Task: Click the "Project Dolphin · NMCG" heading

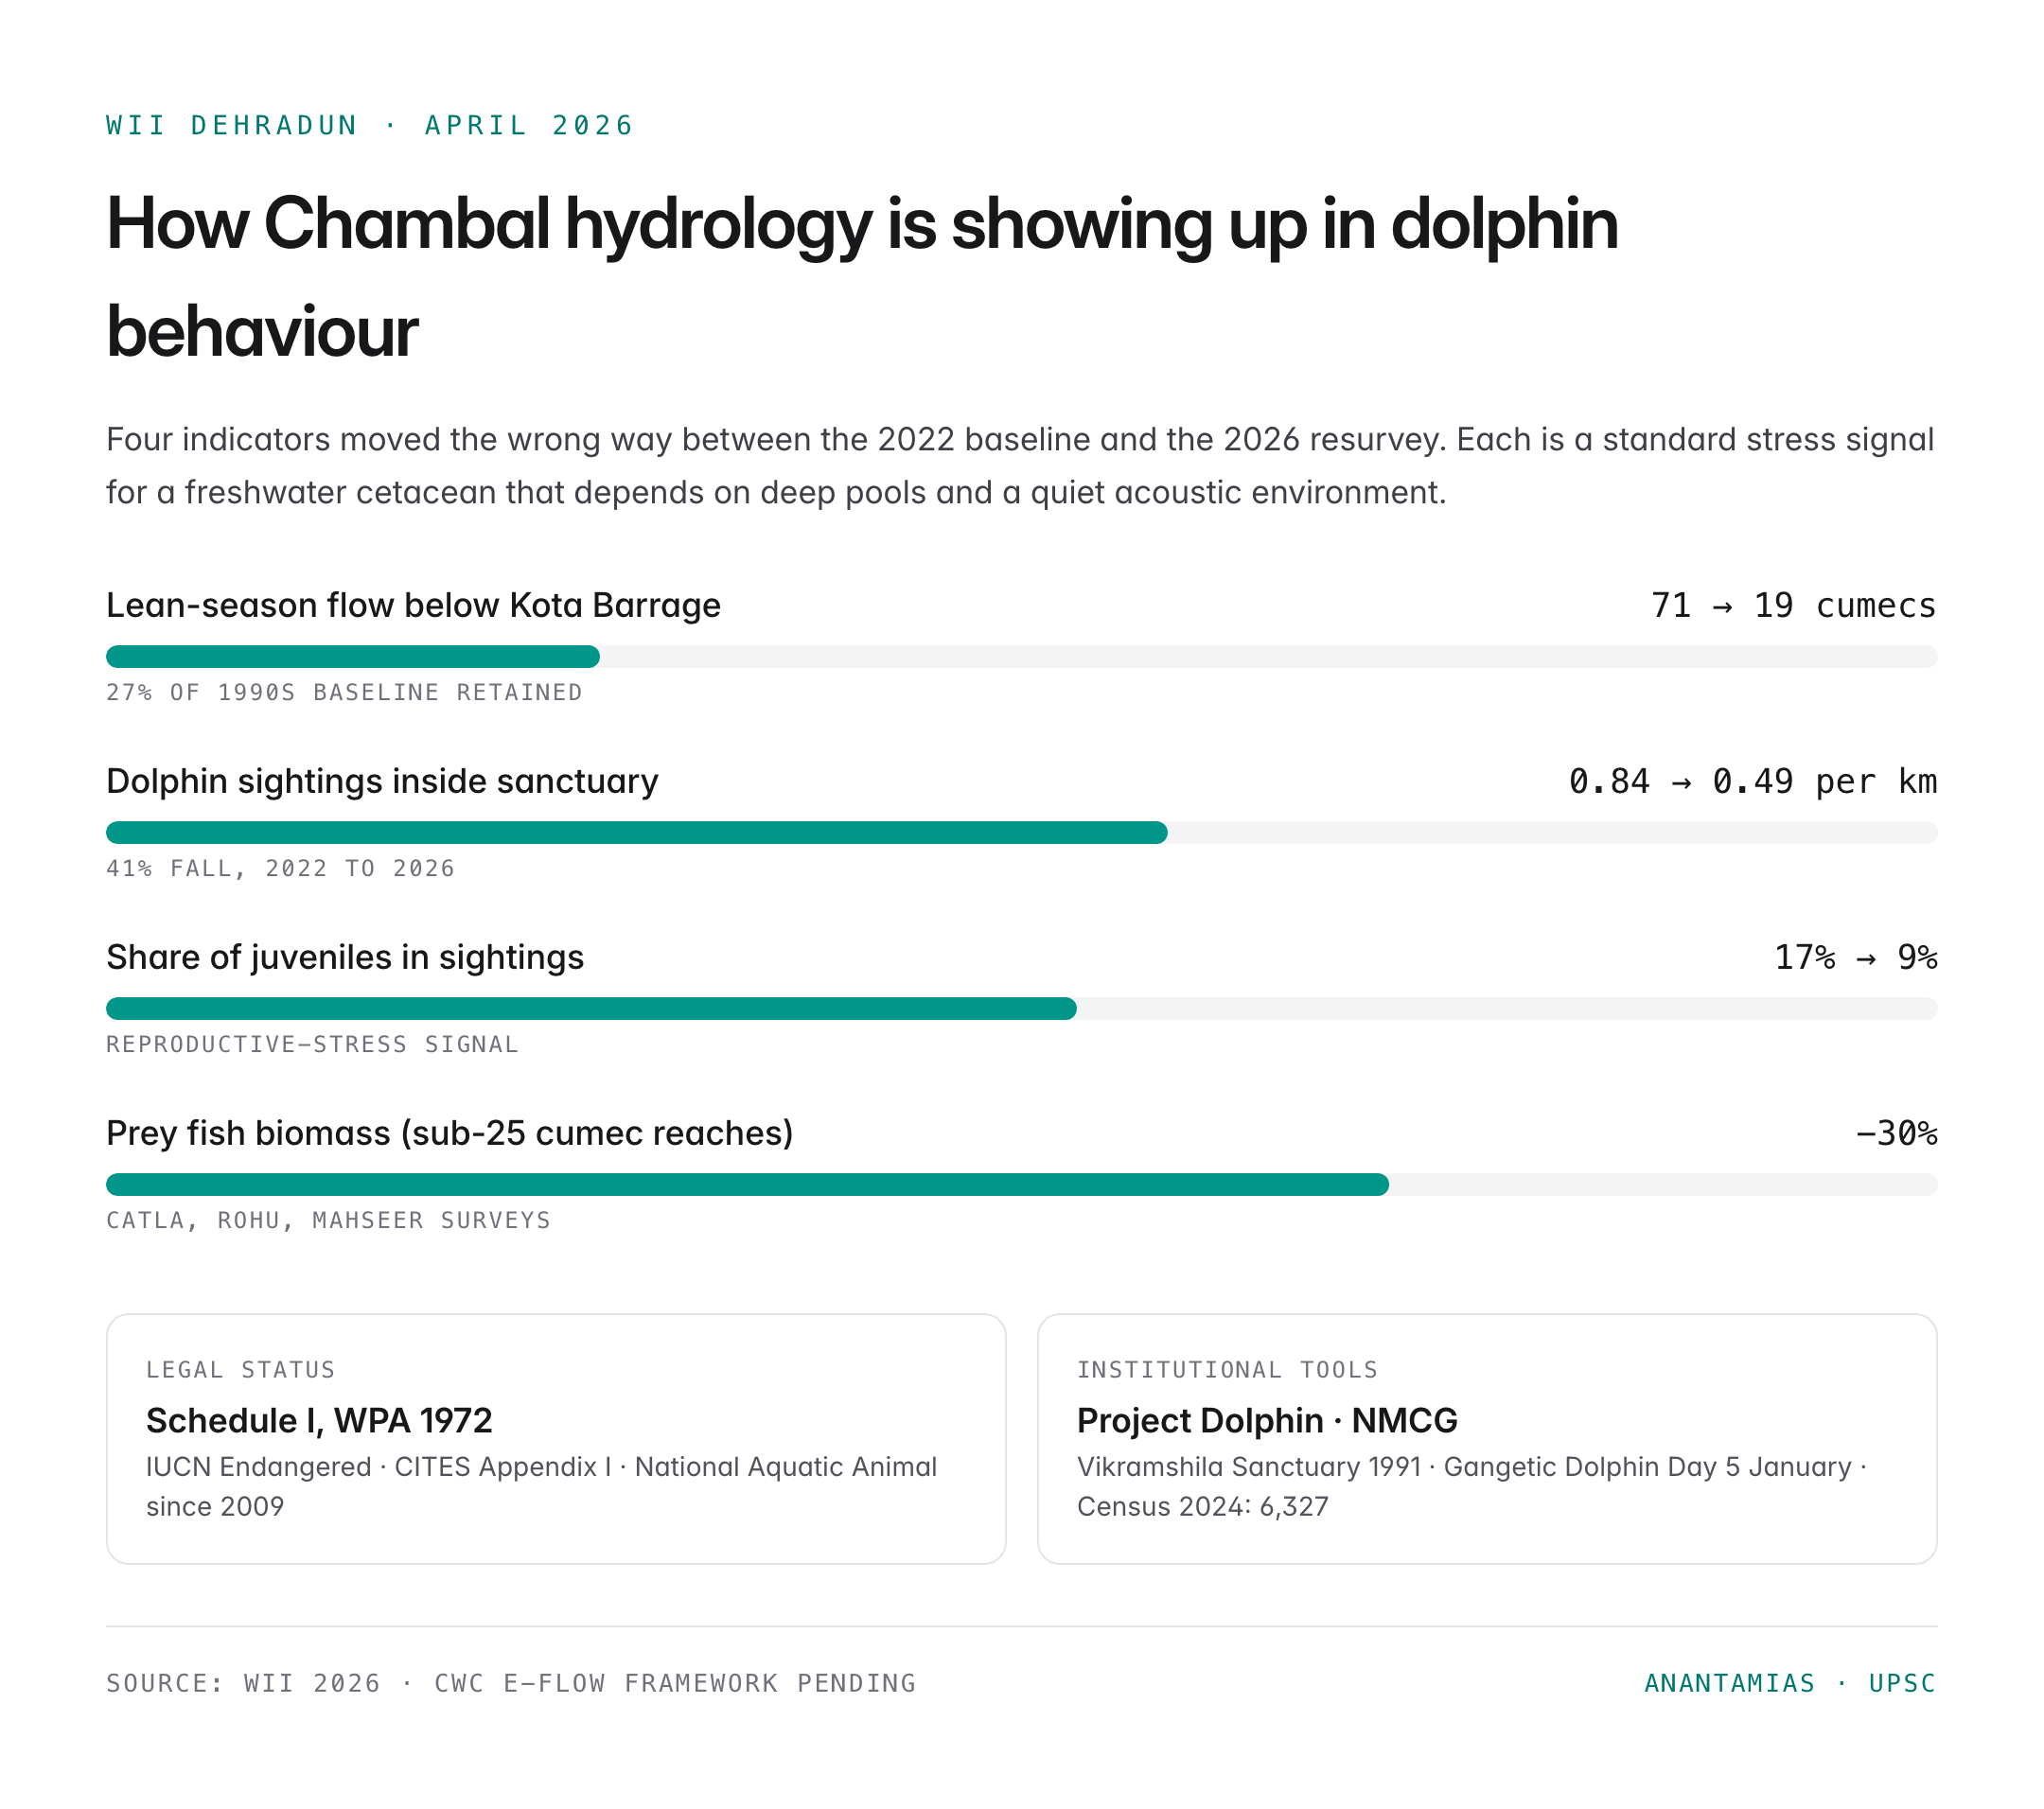Action: (1267, 1421)
